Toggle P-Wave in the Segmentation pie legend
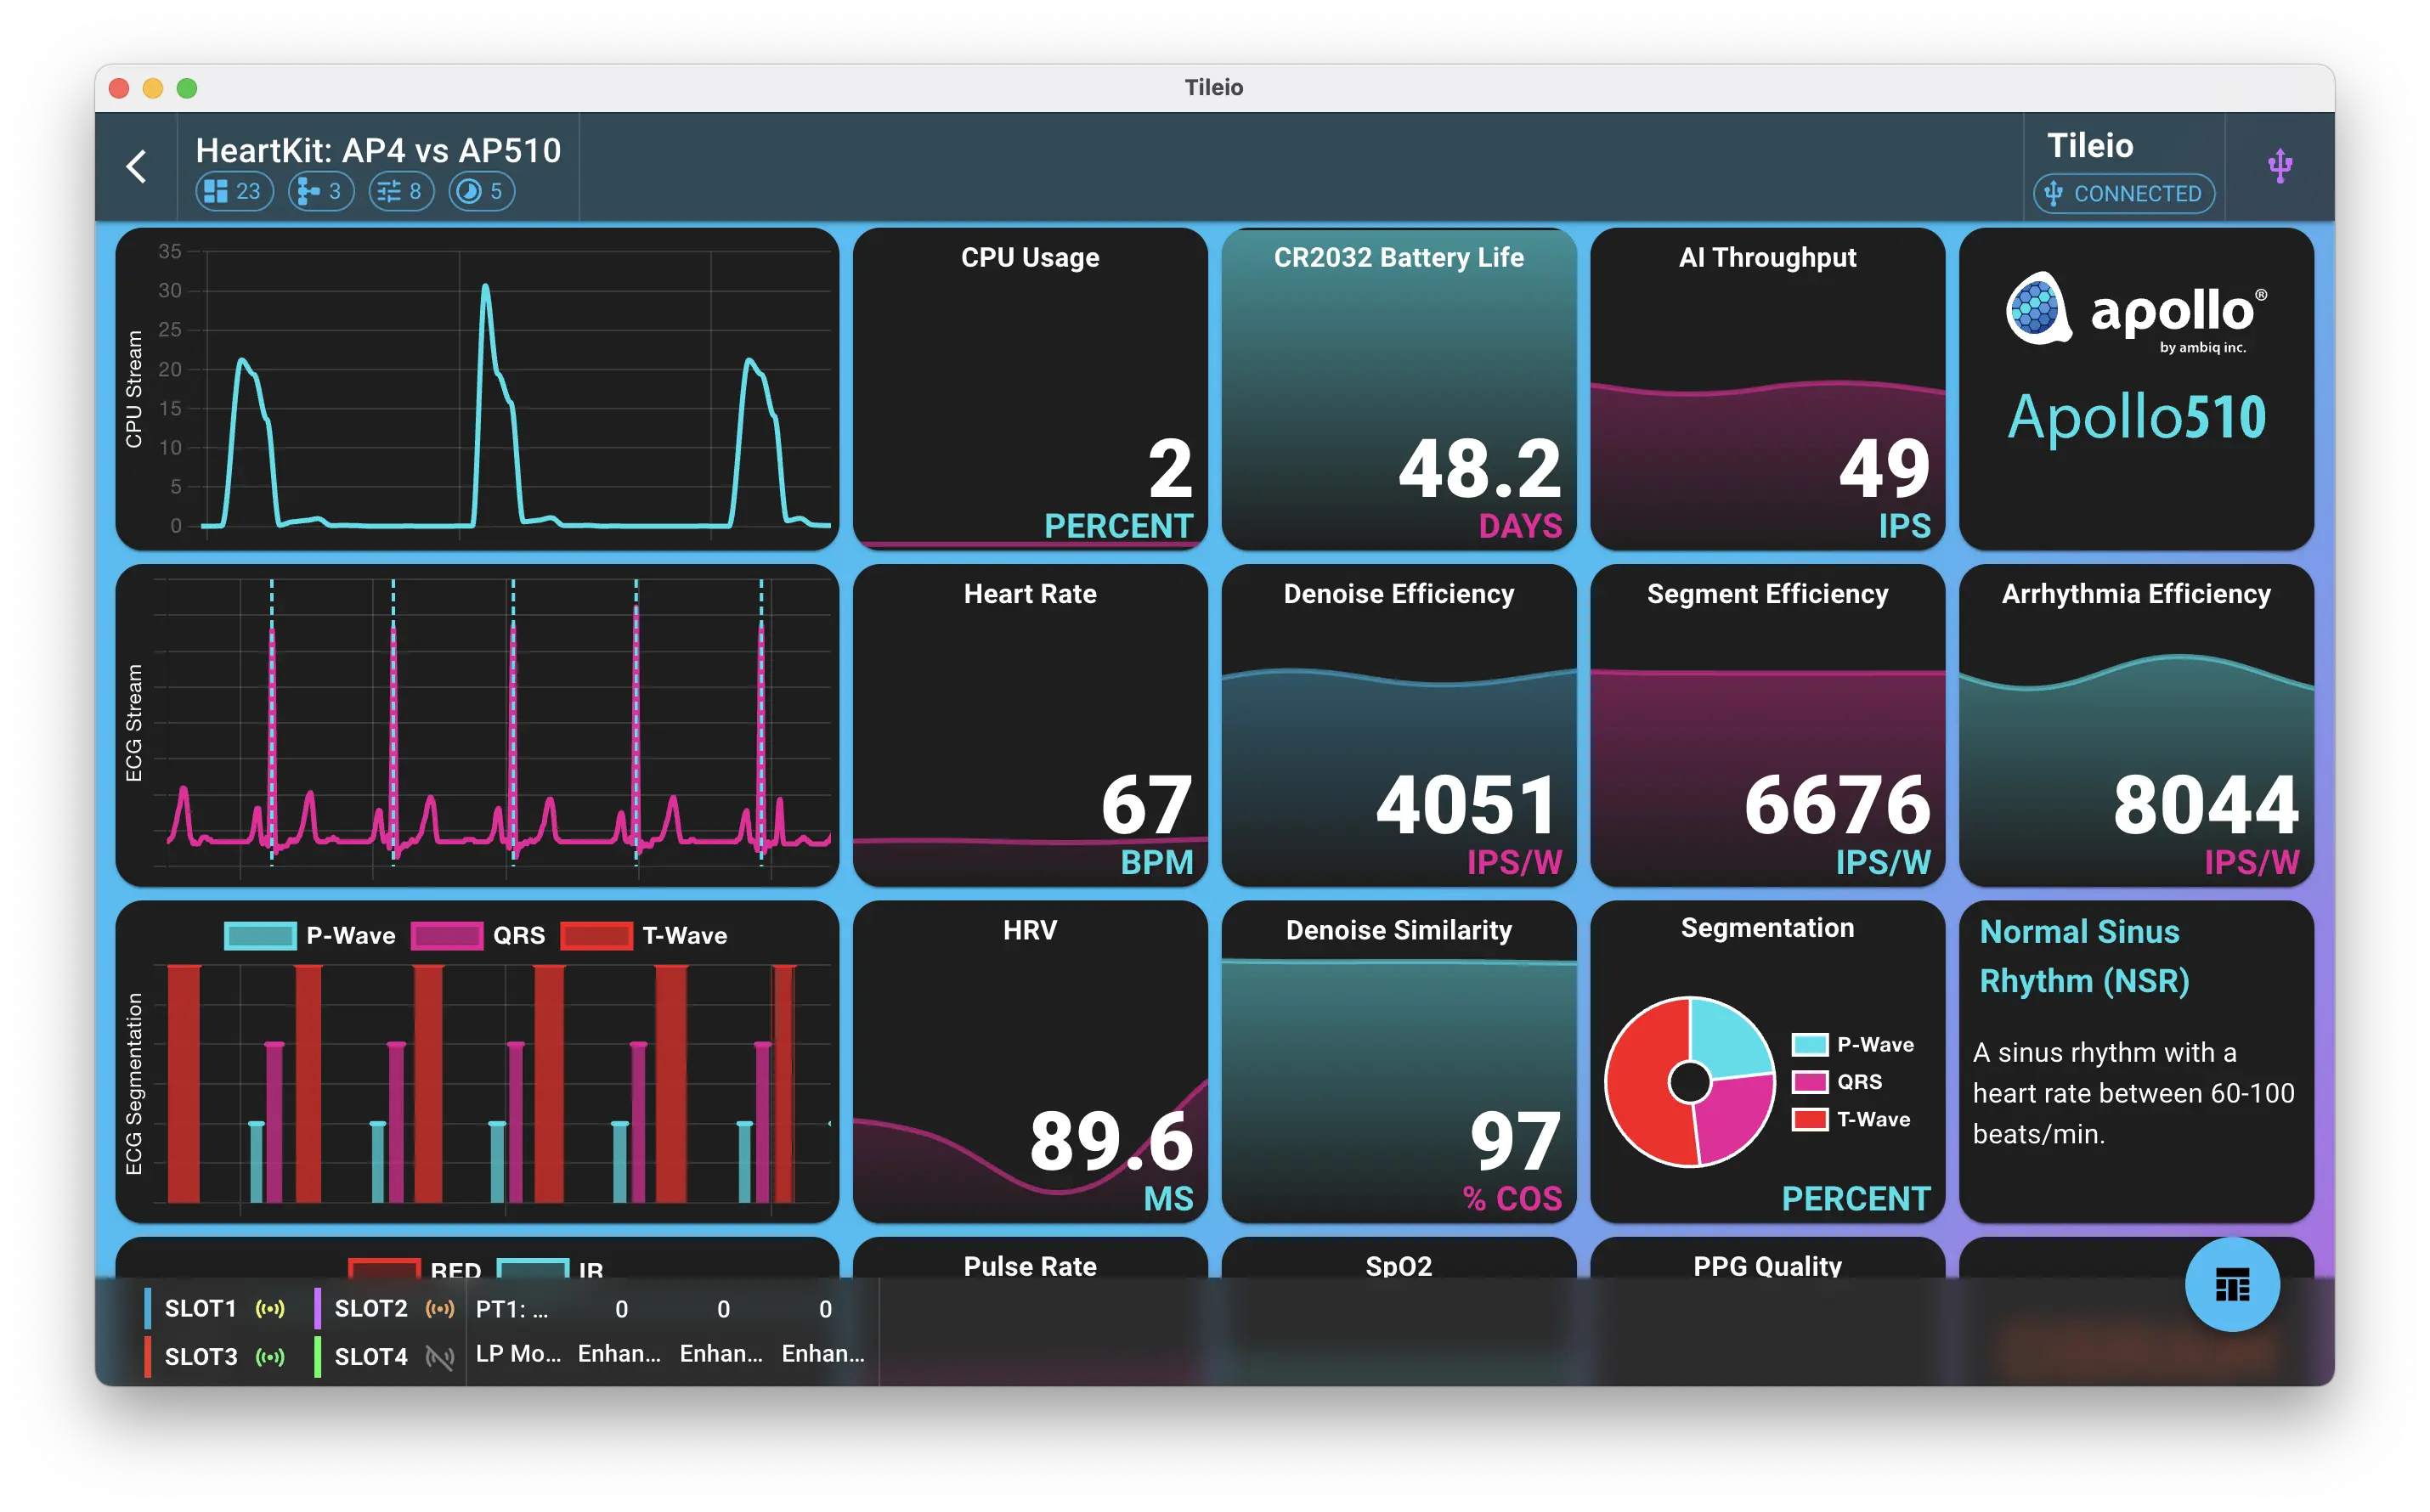This screenshot has width=2430, height=1512. coord(1853,1044)
